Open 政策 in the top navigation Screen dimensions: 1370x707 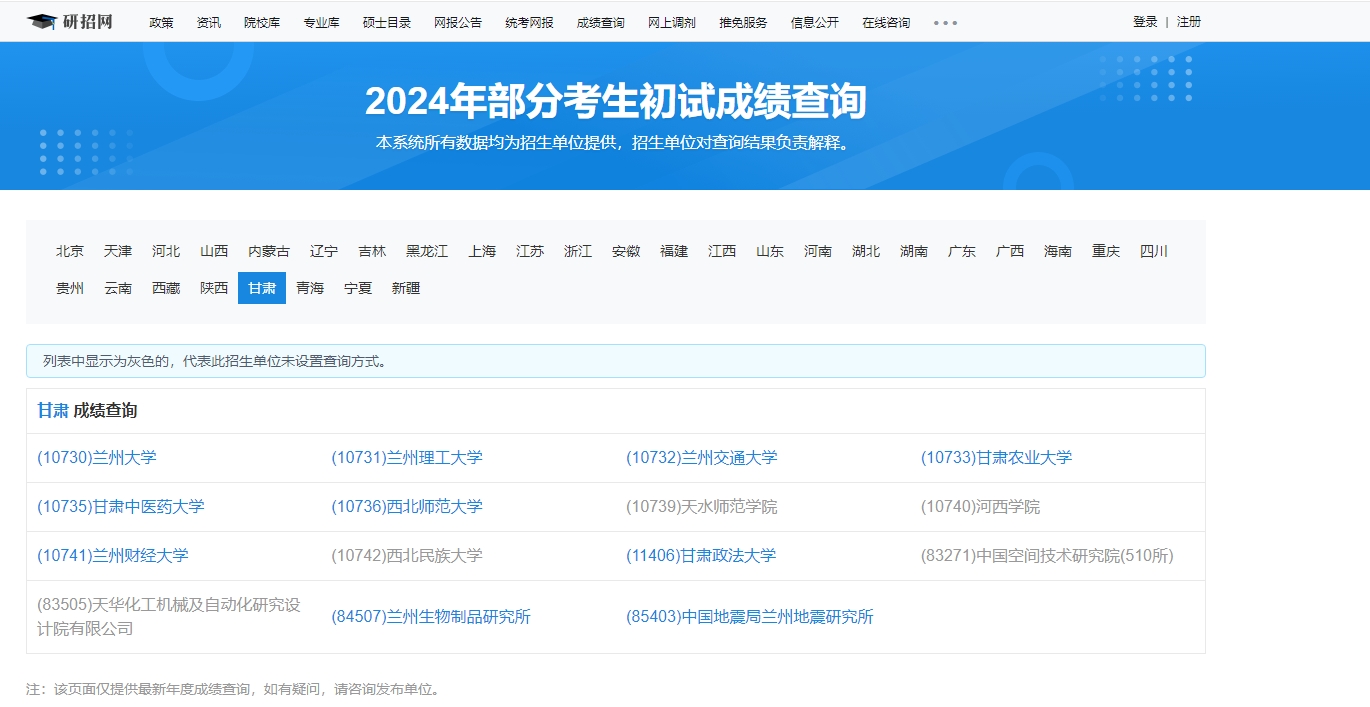tap(161, 22)
